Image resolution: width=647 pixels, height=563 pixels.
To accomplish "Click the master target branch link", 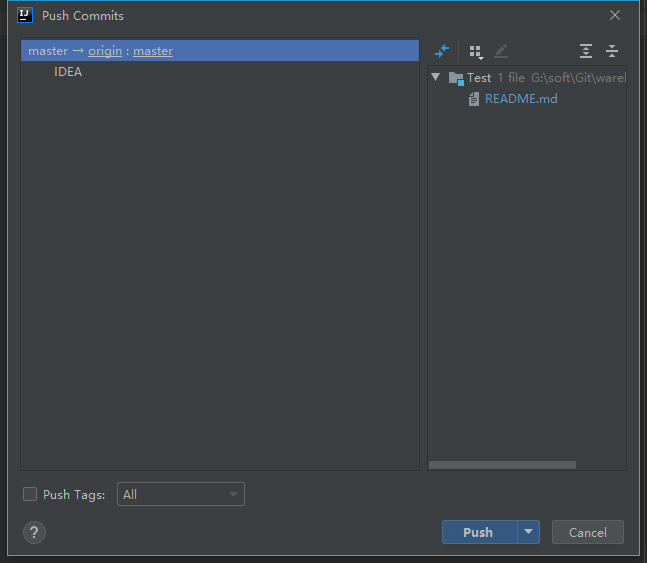I will pos(153,51).
